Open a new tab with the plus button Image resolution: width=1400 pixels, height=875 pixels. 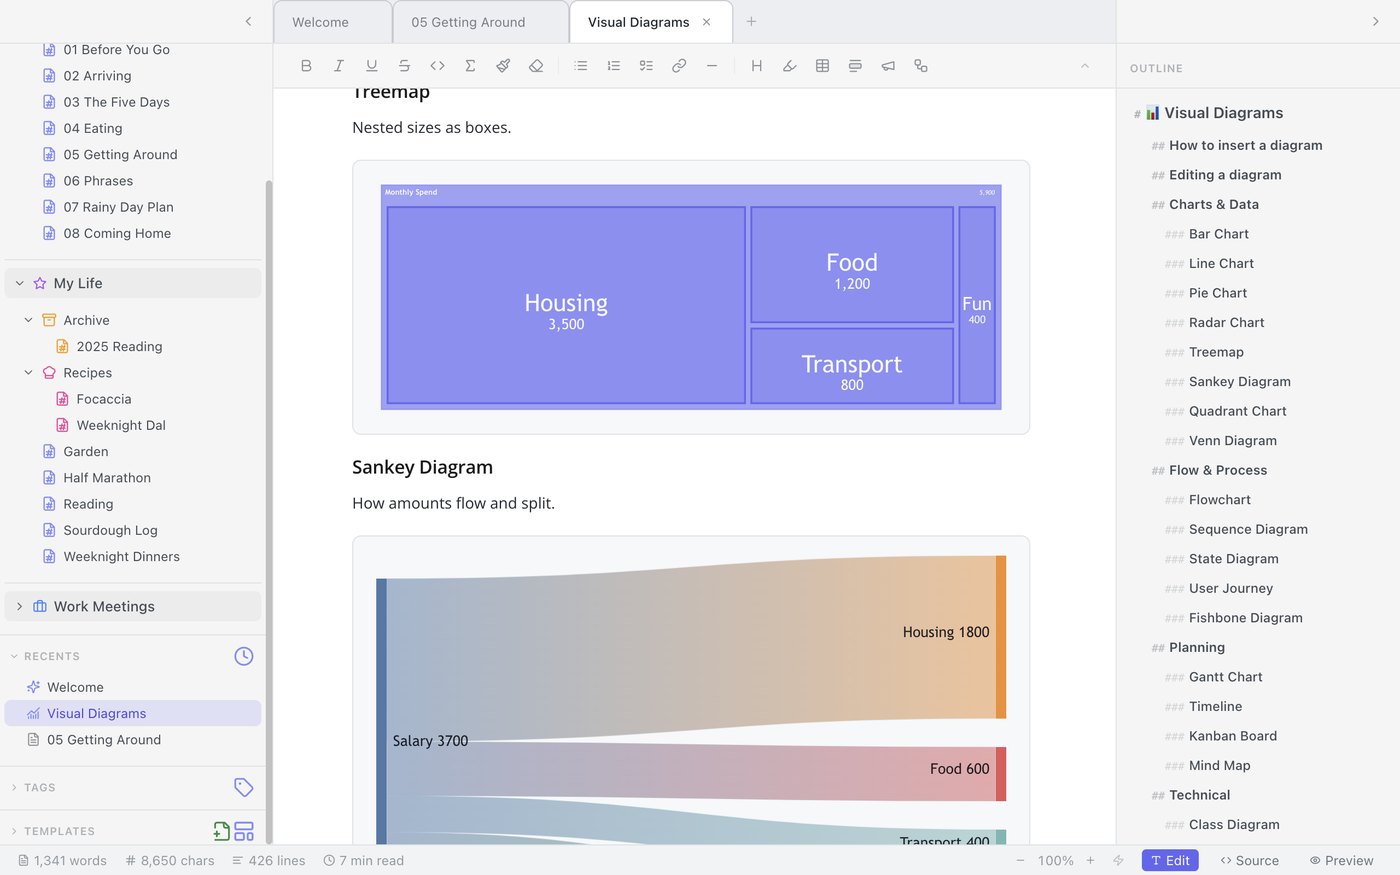[751, 21]
